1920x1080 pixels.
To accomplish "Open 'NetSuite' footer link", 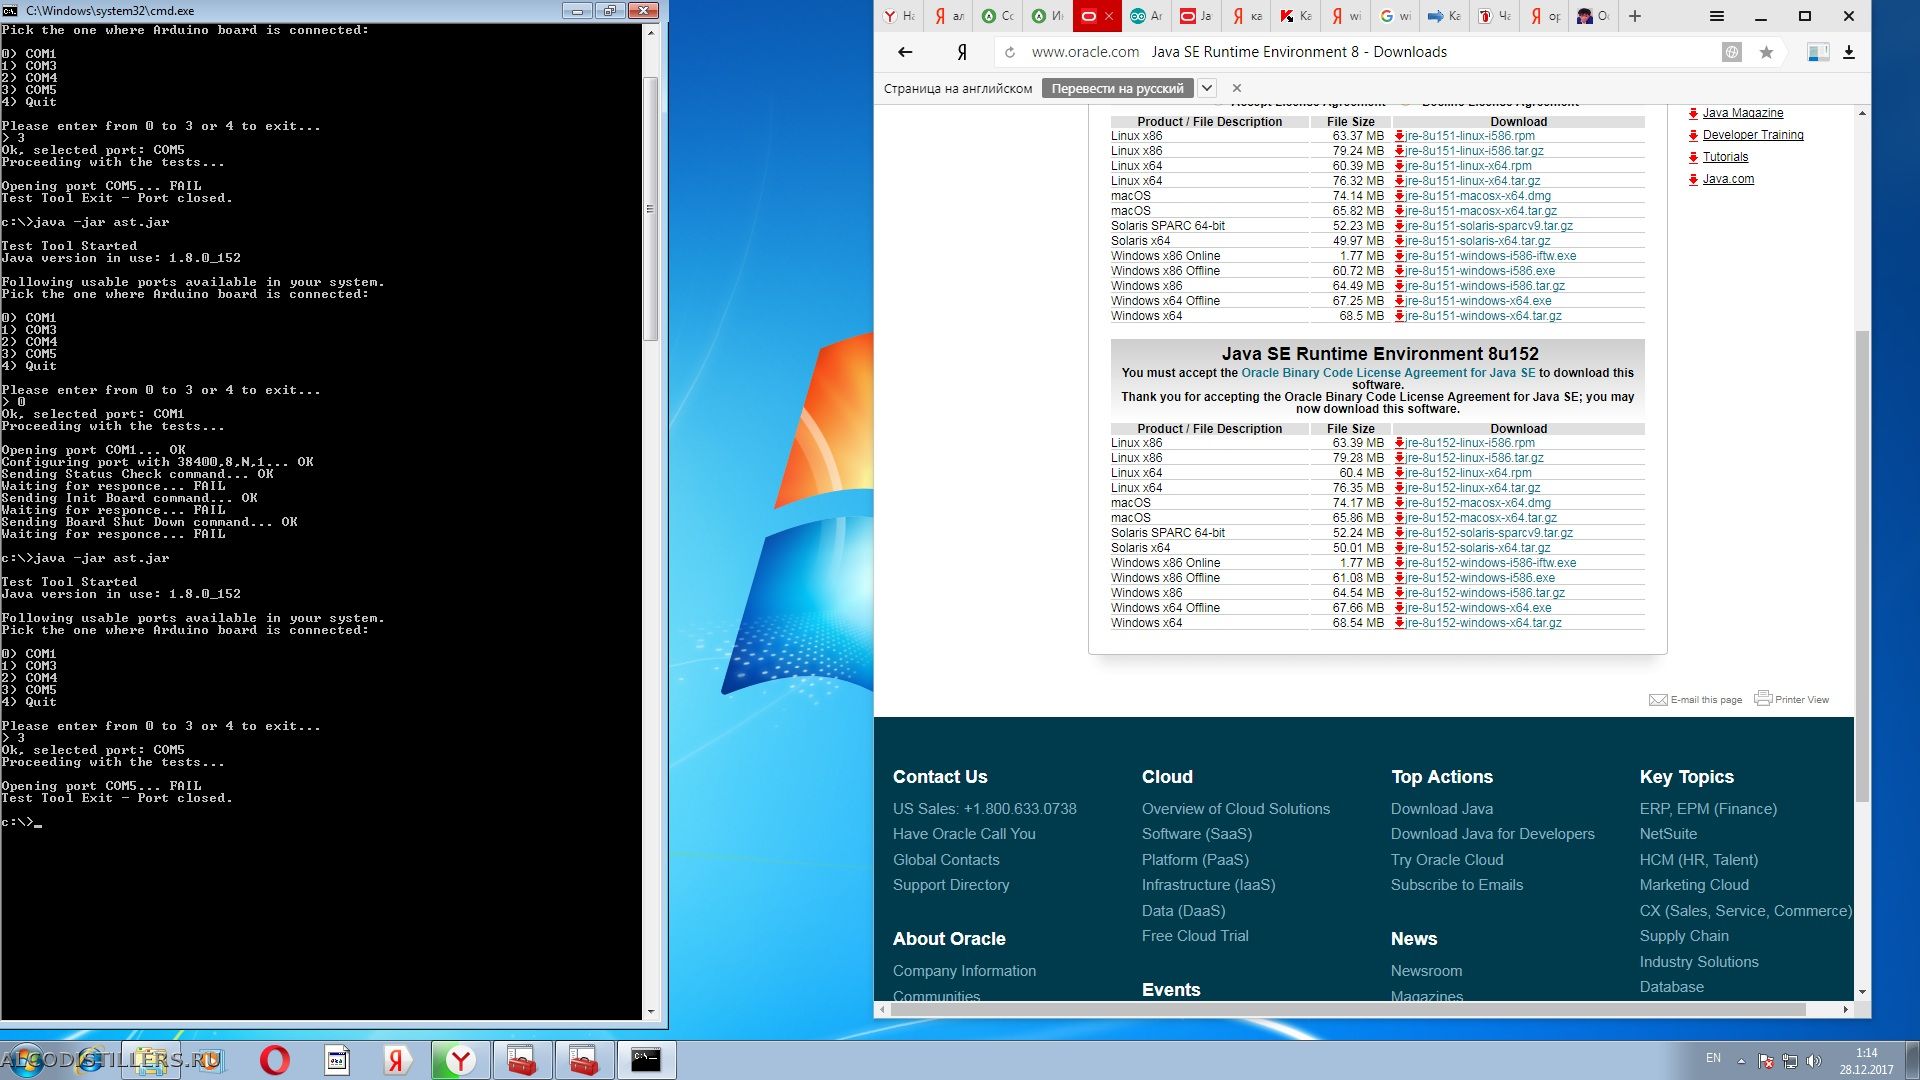I will [1667, 834].
